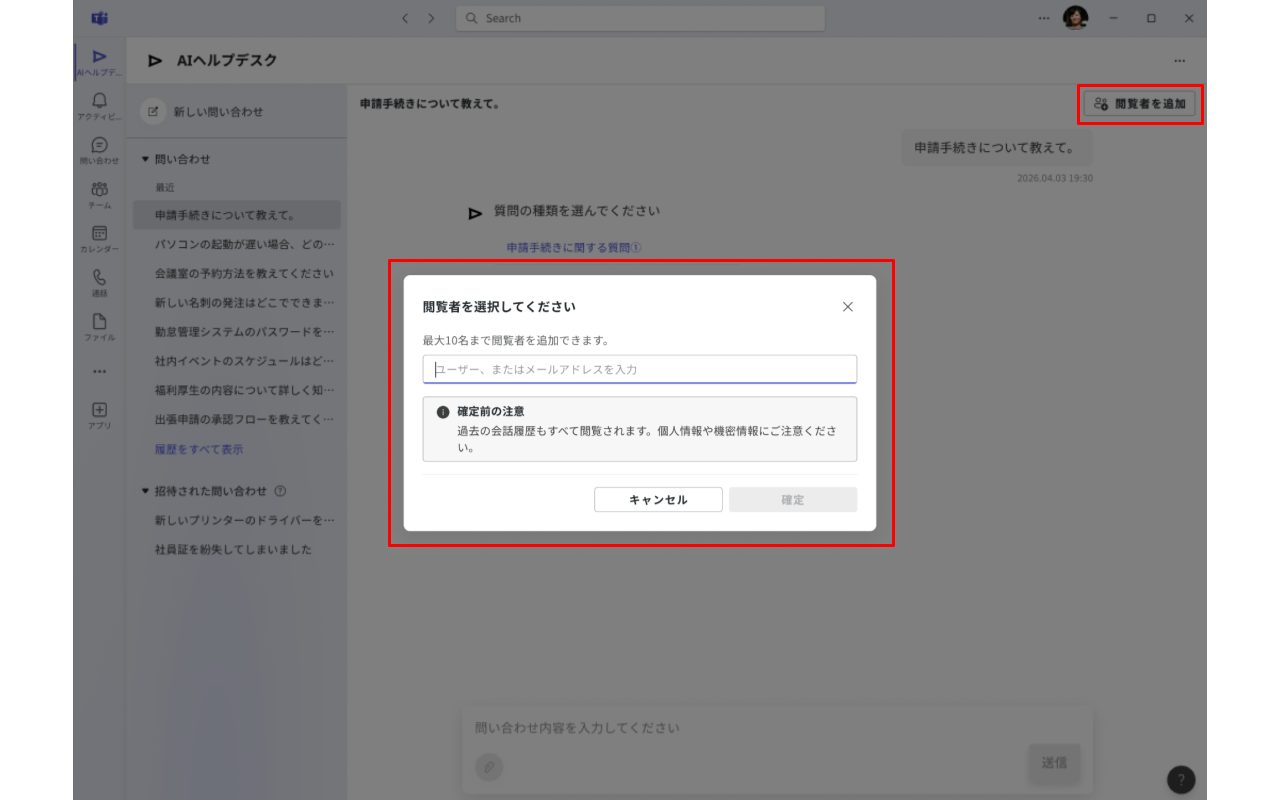Click the 送信 send button
Viewport: 1280px width, 800px height.
1054,762
